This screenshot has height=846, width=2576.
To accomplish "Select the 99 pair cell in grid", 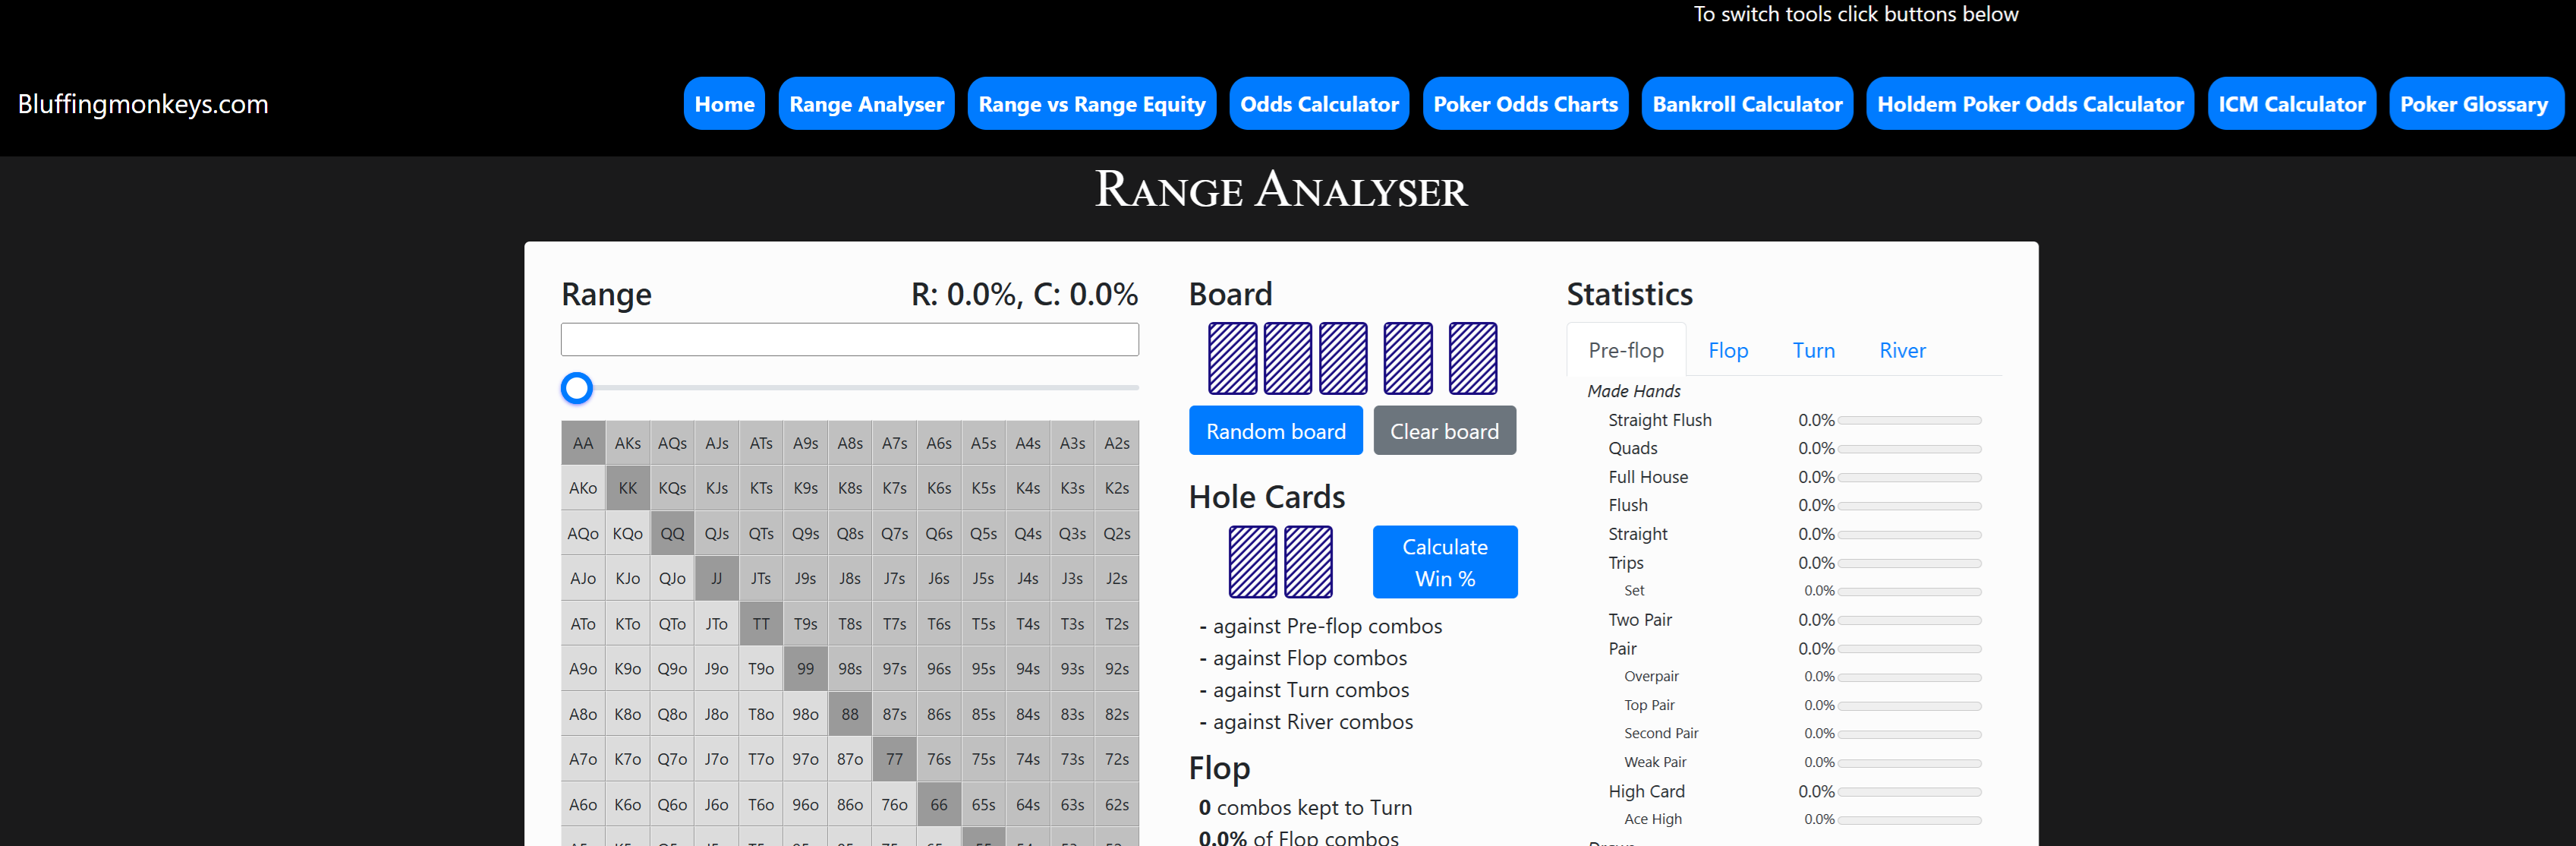I will 805,669.
